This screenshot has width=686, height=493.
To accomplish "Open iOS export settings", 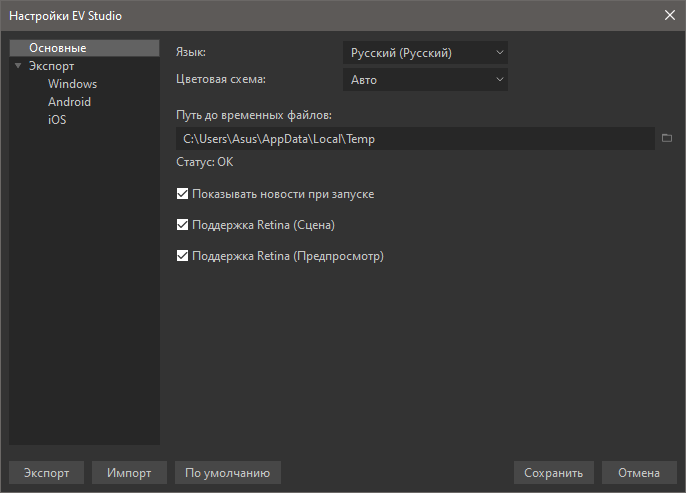I will [57, 120].
